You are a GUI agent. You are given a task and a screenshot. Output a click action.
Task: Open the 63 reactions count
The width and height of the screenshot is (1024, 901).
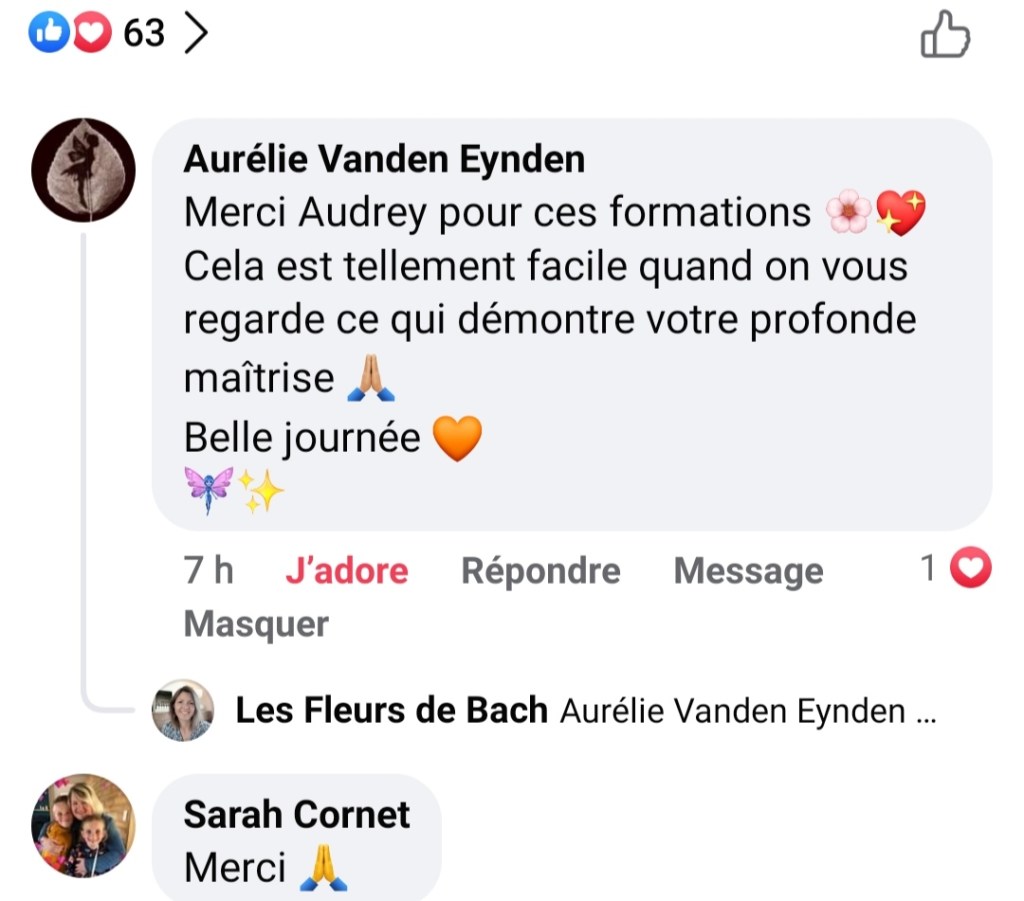[x=143, y=33]
